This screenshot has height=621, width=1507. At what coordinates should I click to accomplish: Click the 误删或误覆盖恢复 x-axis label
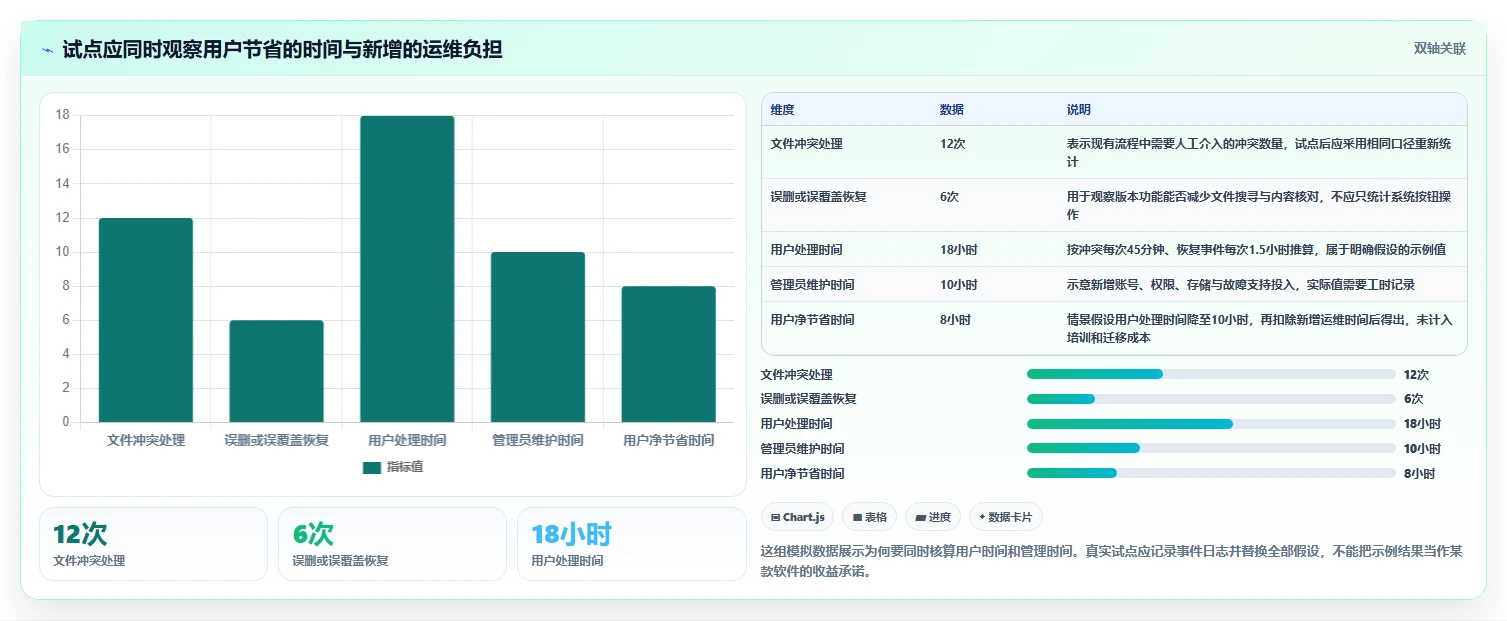click(x=276, y=440)
